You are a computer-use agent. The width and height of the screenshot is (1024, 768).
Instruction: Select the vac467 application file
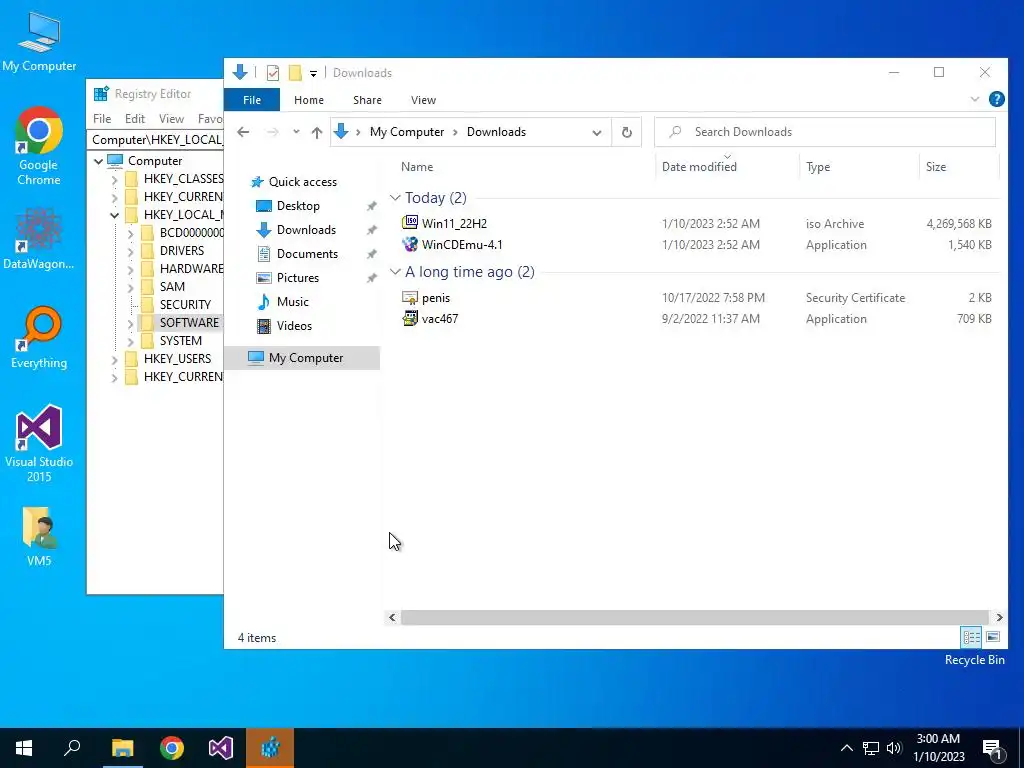[x=697, y=319]
